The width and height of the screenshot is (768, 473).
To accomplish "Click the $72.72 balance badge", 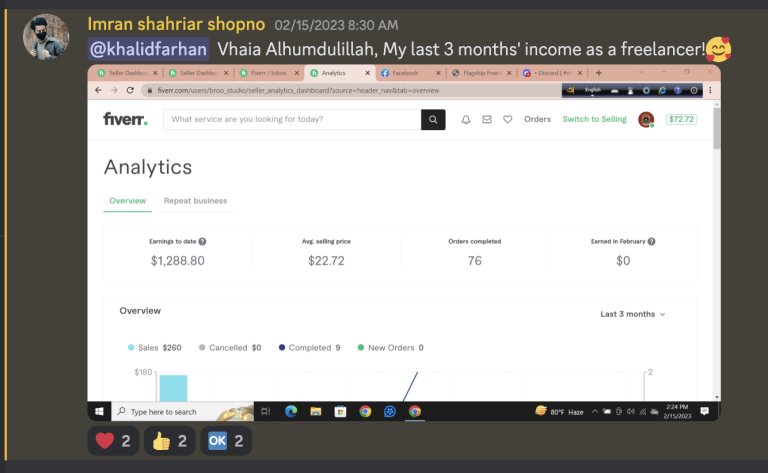I will [x=681, y=119].
